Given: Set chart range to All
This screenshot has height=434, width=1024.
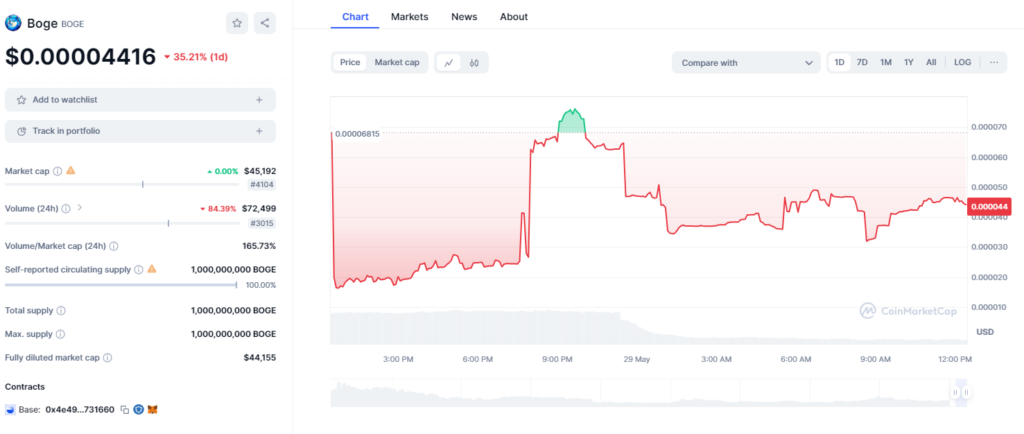Looking at the screenshot, I should tap(931, 63).
